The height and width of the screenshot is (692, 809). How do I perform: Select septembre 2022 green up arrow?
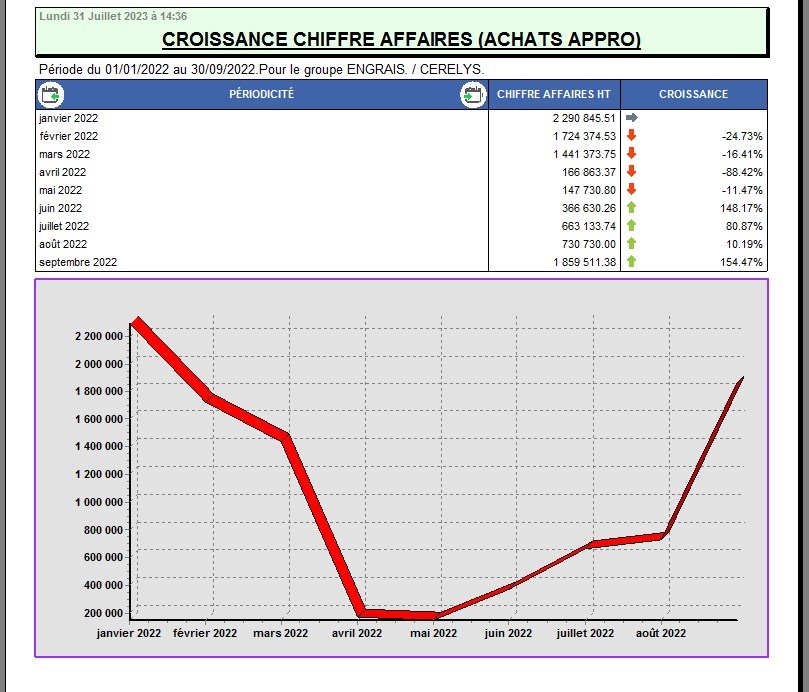click(x=631, y=262)
